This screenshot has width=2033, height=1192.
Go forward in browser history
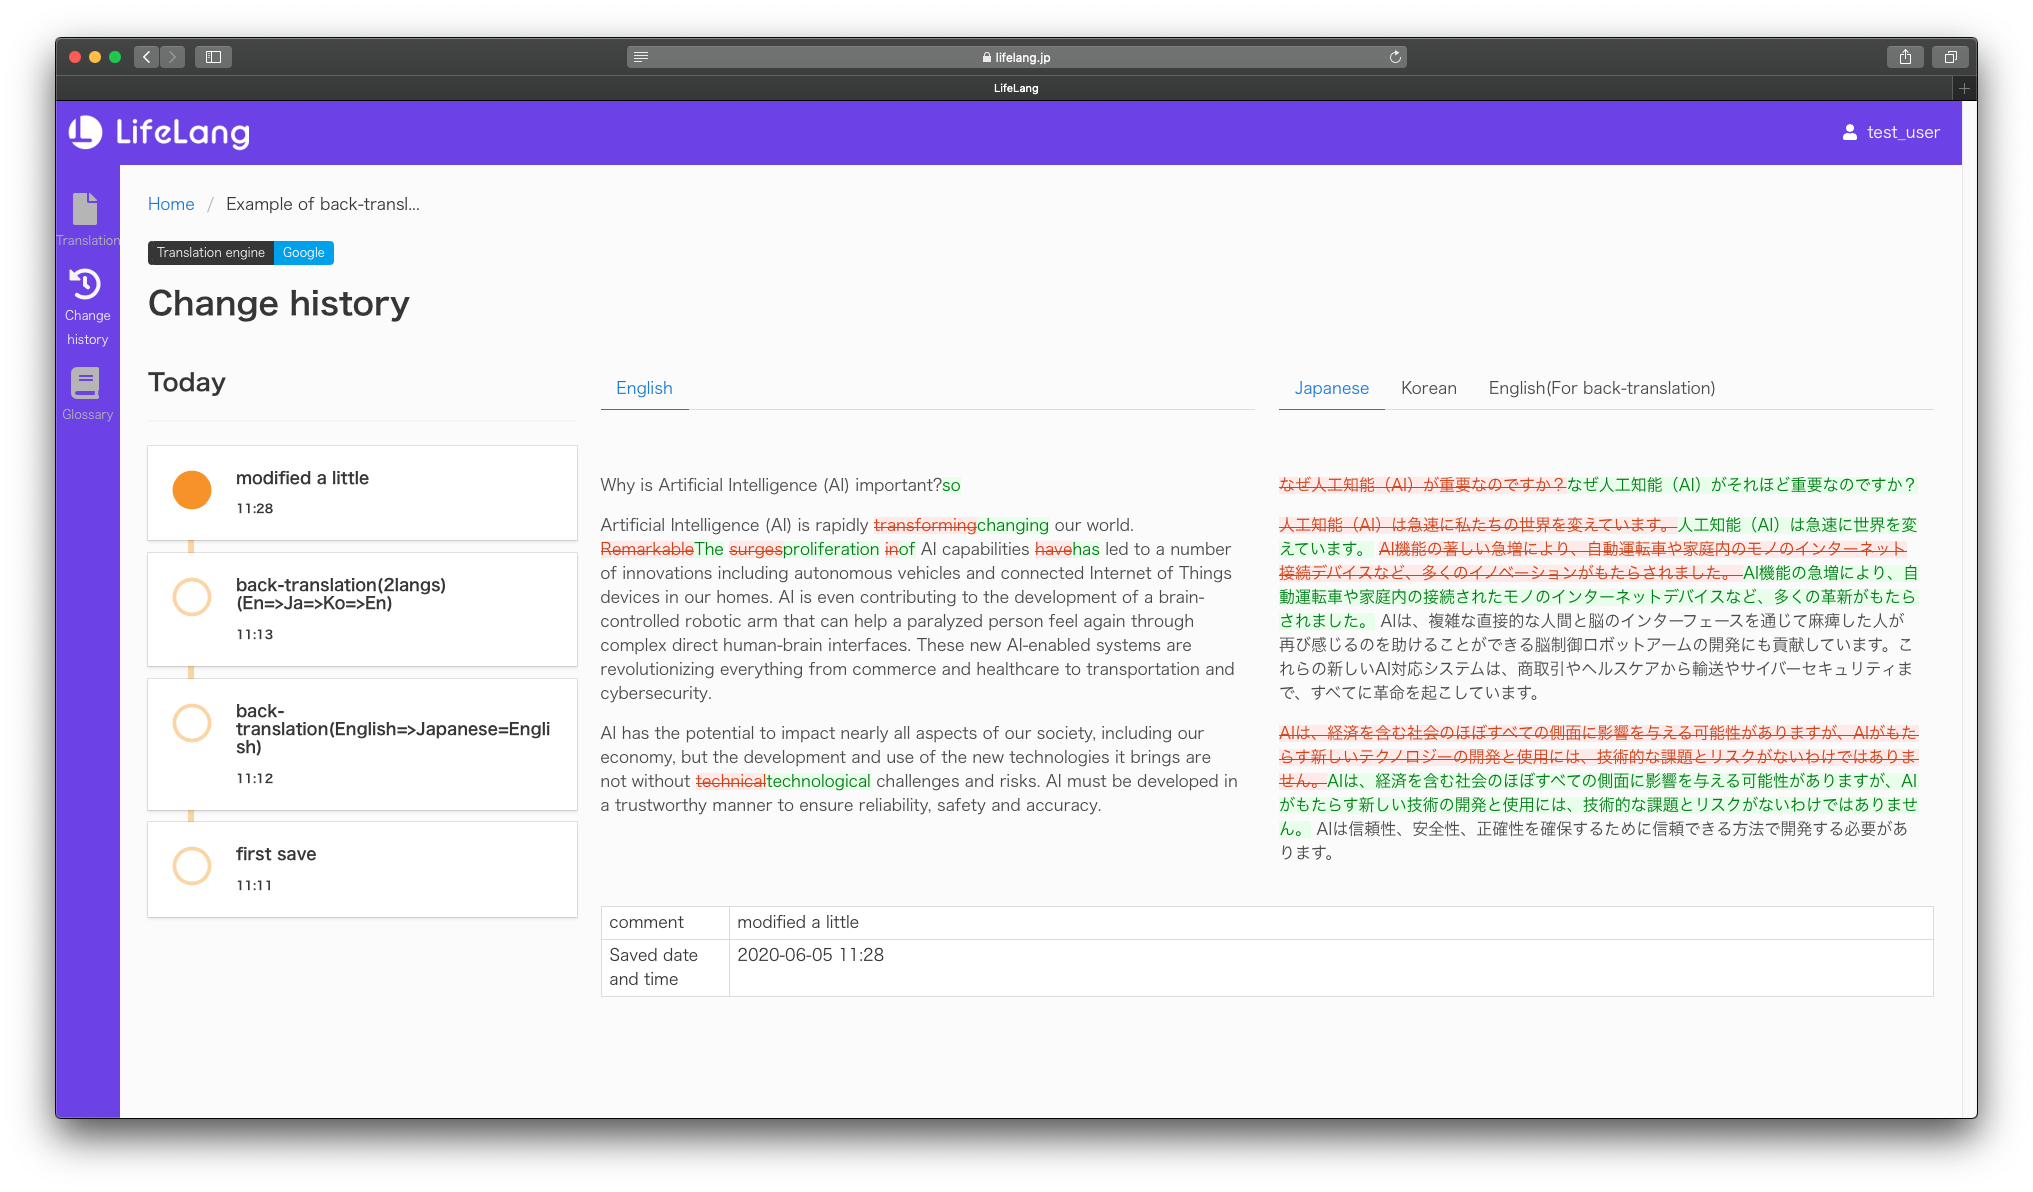click(172, 57)
